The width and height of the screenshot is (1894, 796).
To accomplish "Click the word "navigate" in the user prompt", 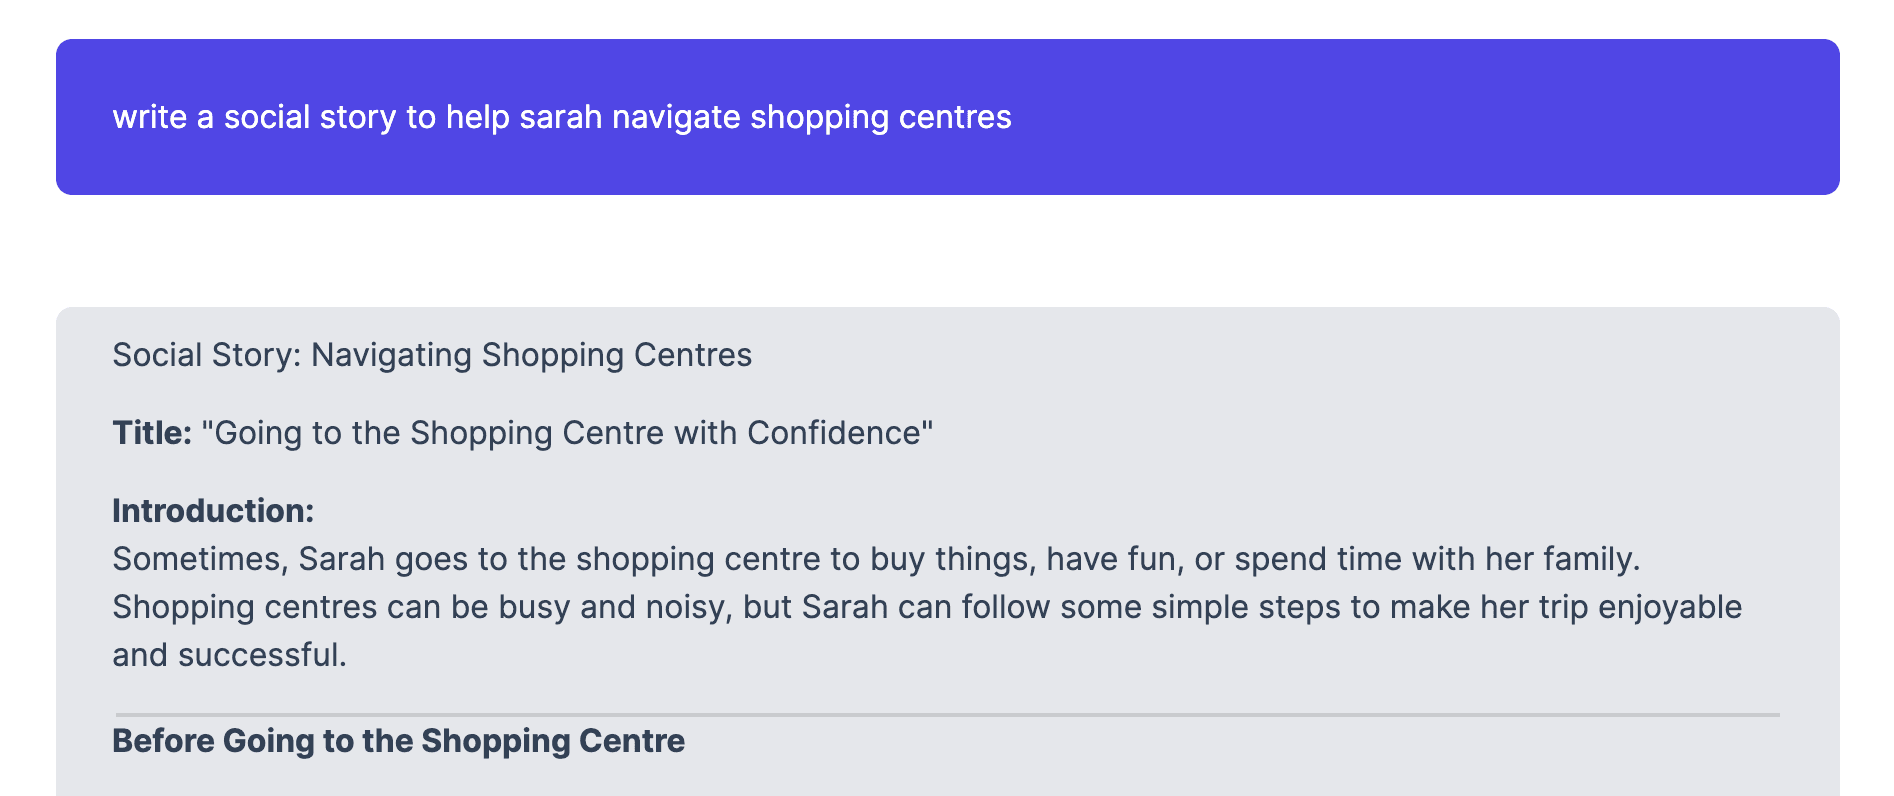I will [x=676, y=117].
